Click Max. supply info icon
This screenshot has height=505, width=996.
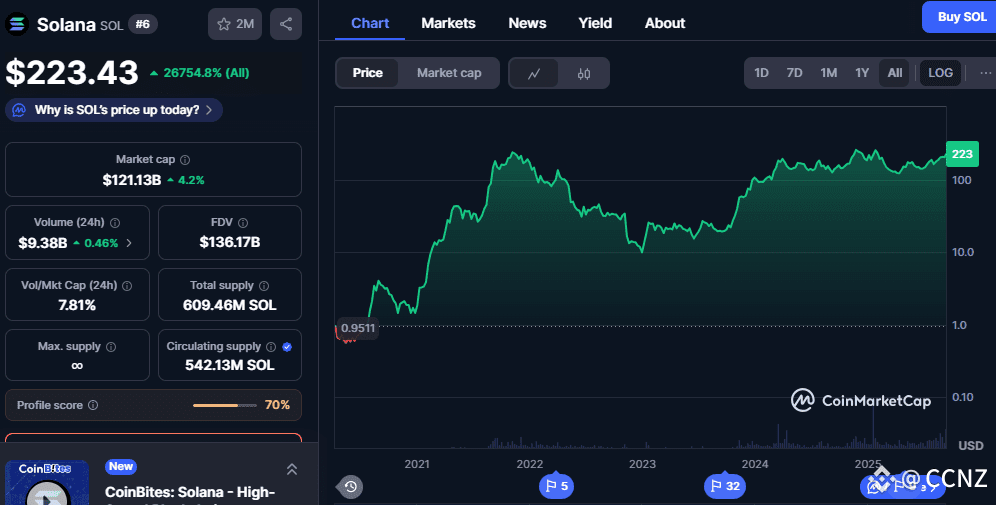(x=111, y=347)
